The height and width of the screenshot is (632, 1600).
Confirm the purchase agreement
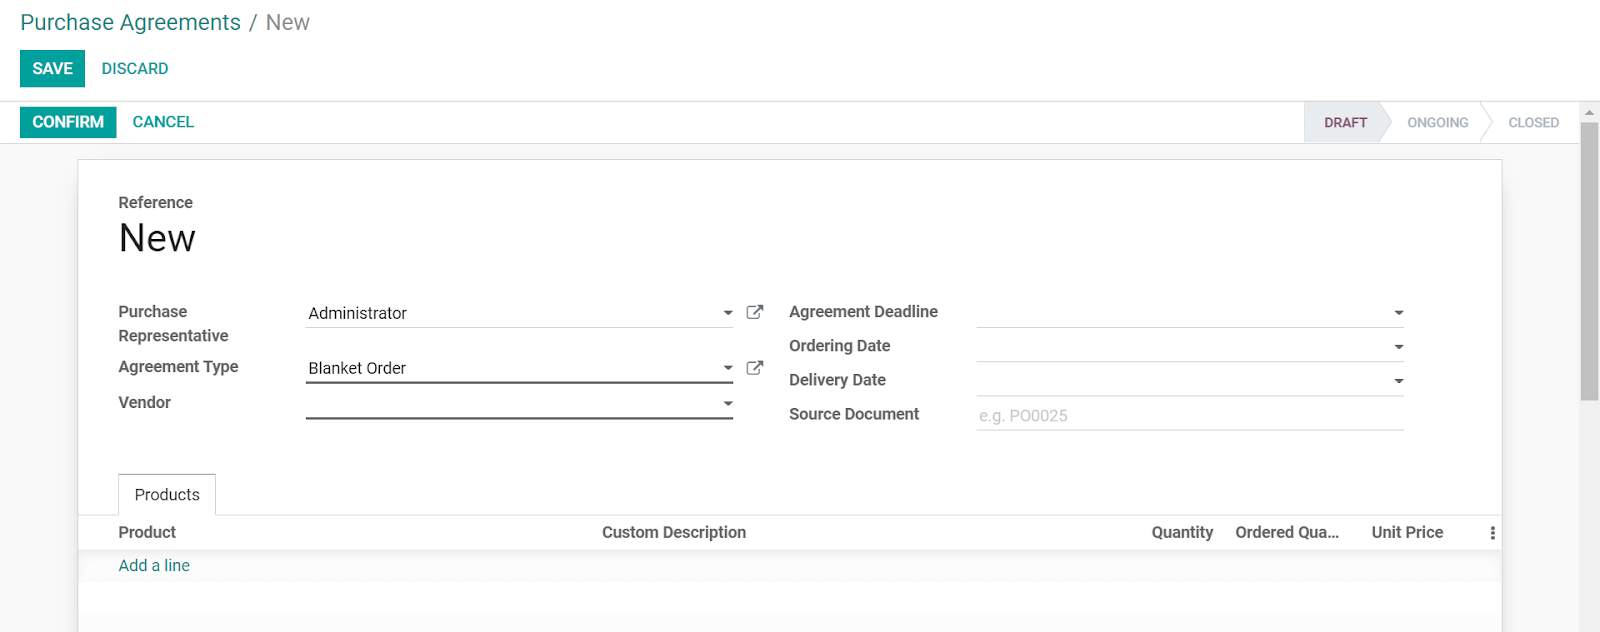pos(68,122)
